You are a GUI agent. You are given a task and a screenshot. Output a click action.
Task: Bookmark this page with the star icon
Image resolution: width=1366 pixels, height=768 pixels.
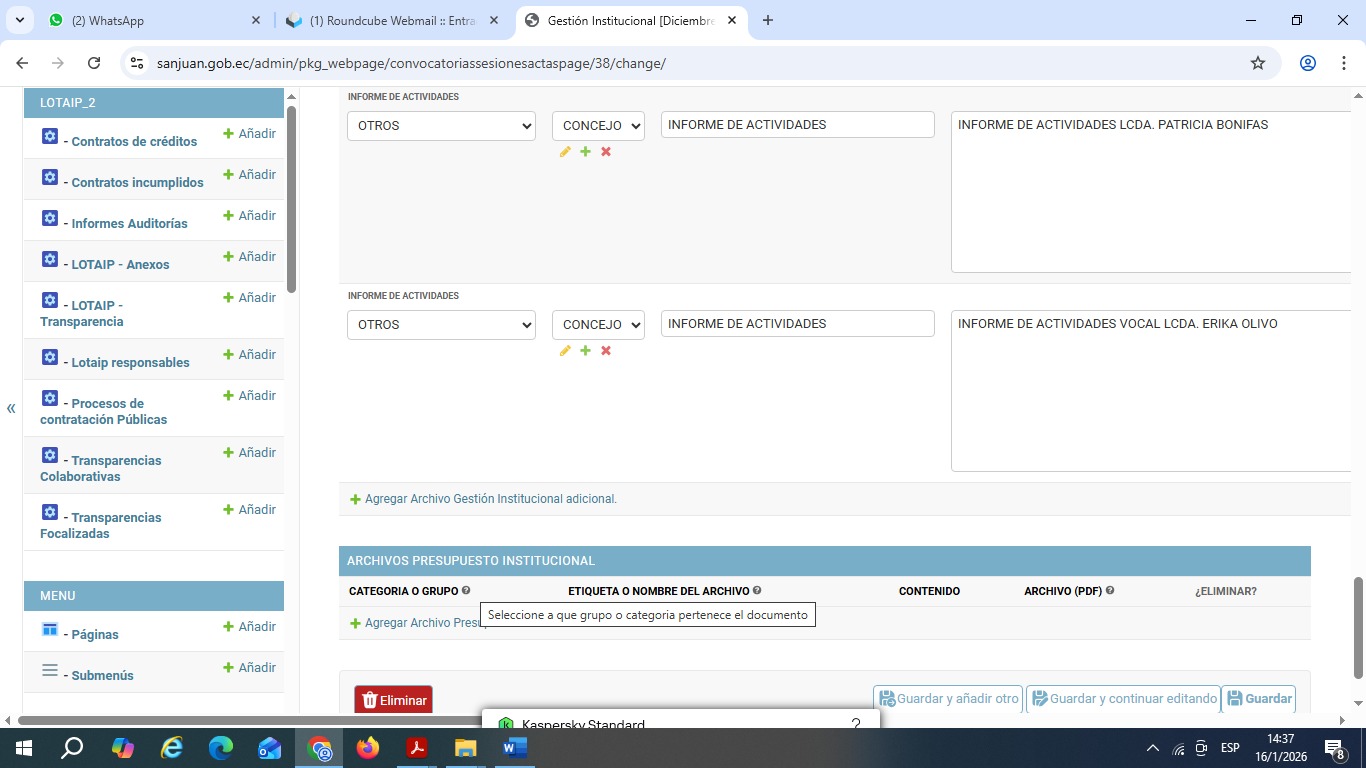click(1258, 63)
